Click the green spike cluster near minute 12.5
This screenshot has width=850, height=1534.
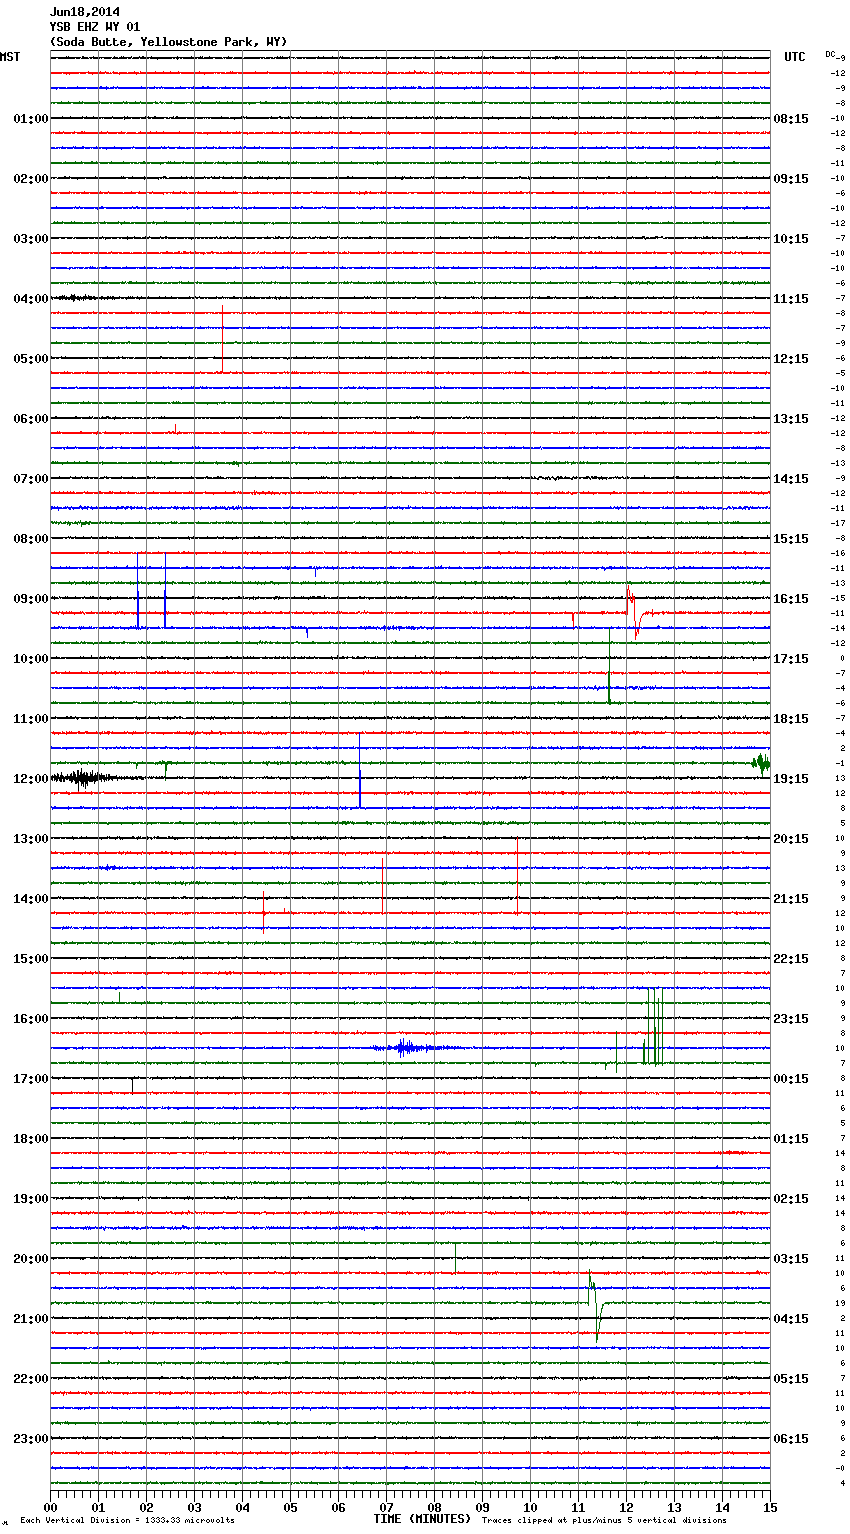click(x=652, y=1027)
